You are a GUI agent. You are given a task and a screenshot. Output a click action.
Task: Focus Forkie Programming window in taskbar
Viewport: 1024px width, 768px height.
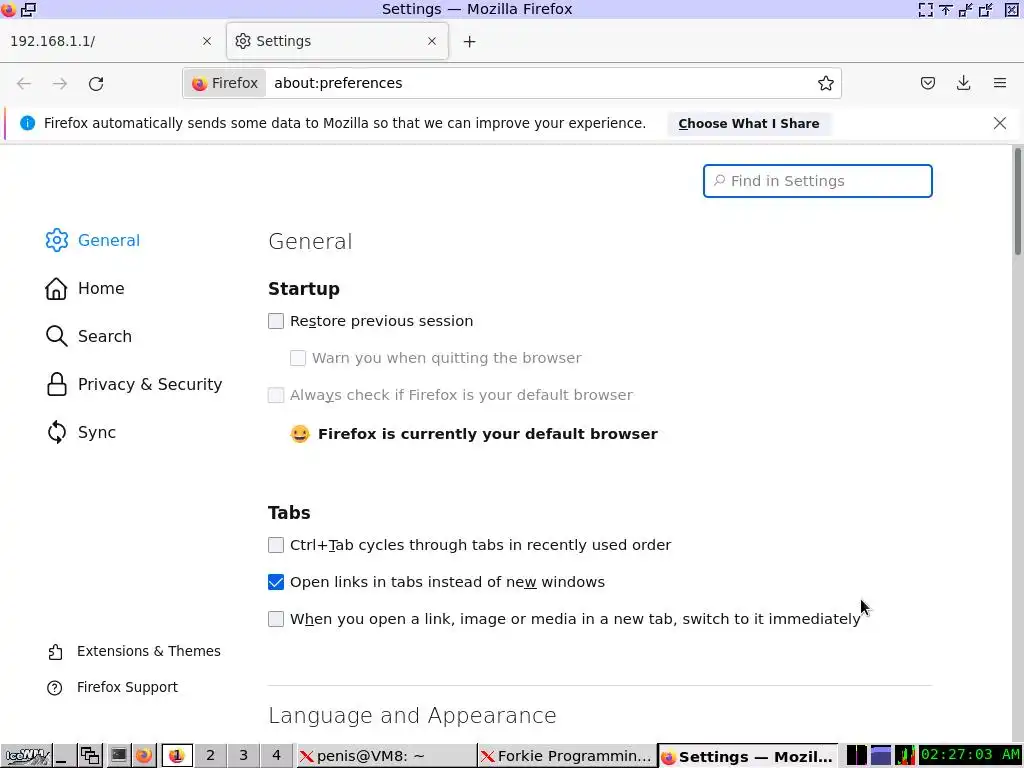coord(566,756)
